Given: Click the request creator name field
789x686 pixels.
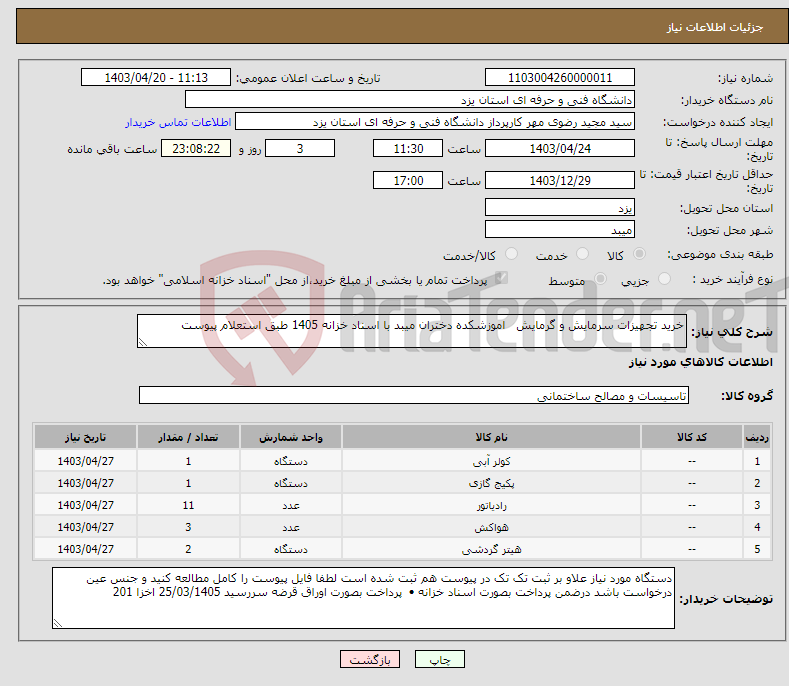Looking at the screenshot, I should pyautogui.click(x=435, y=122).
